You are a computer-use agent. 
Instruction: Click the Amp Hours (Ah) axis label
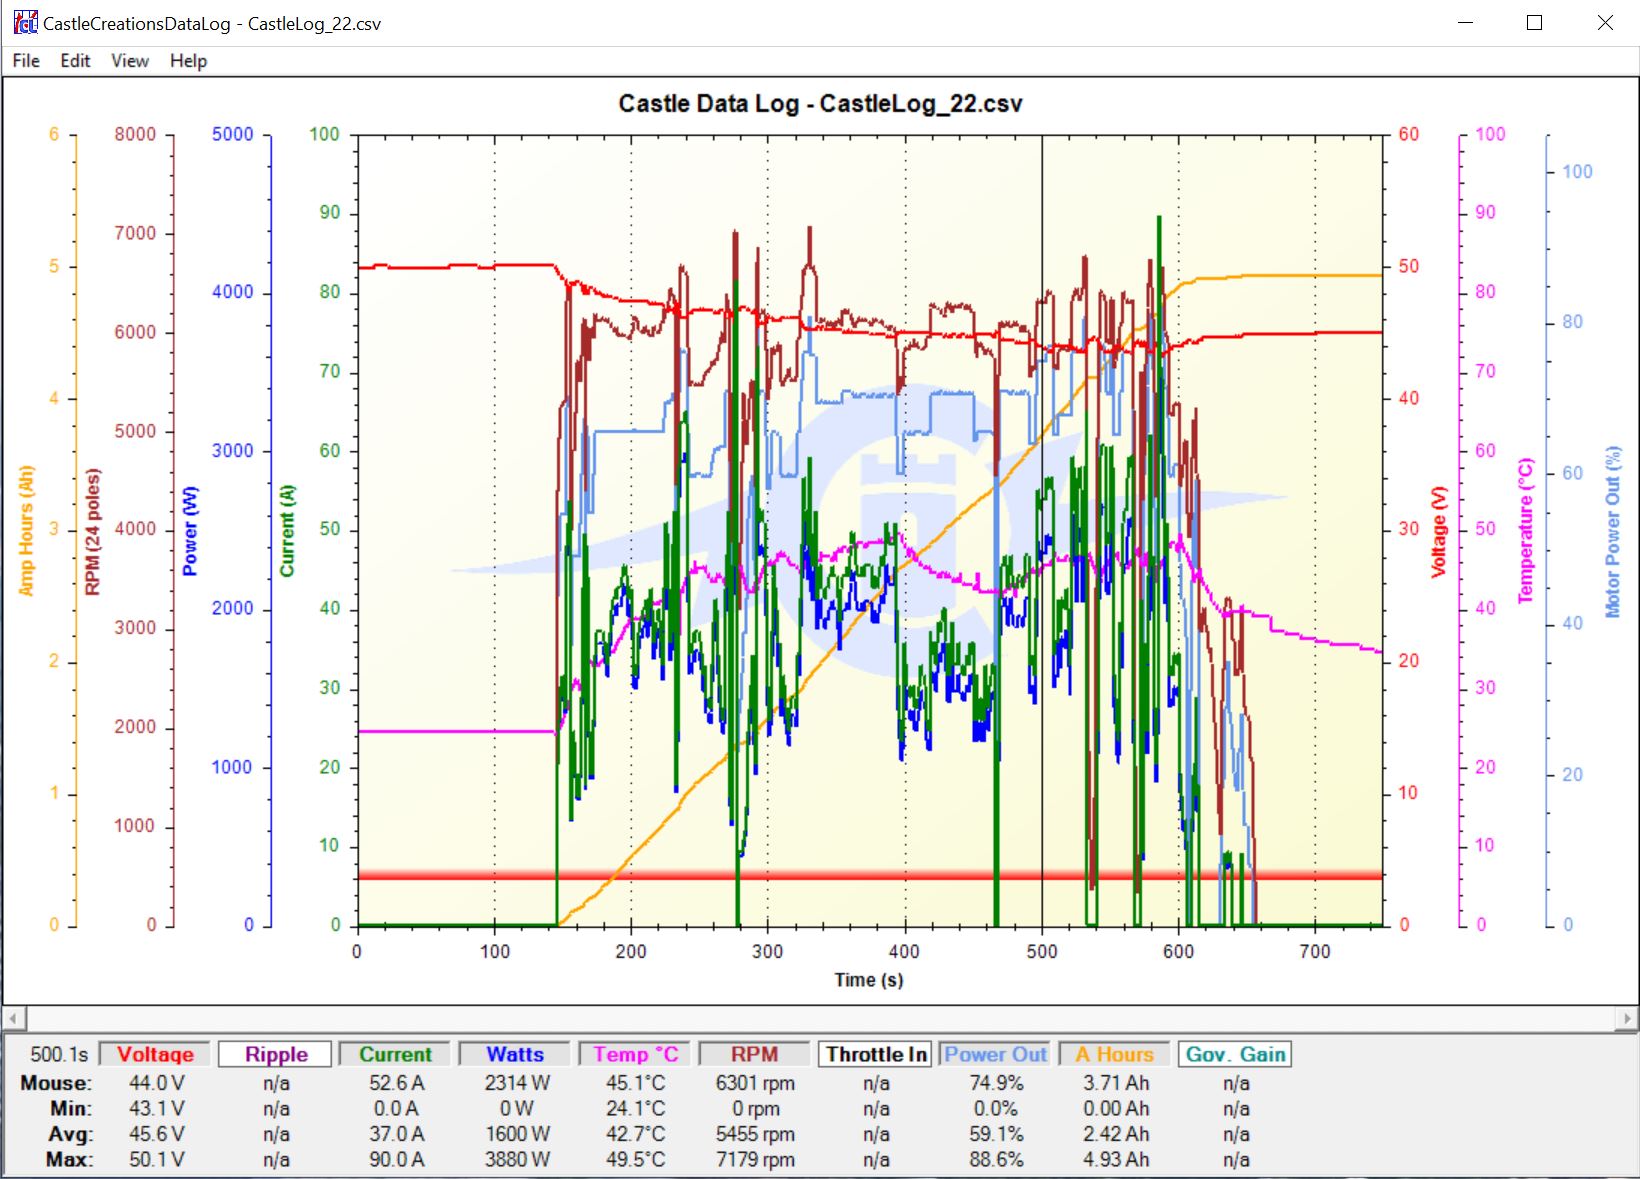click(27, 530)
